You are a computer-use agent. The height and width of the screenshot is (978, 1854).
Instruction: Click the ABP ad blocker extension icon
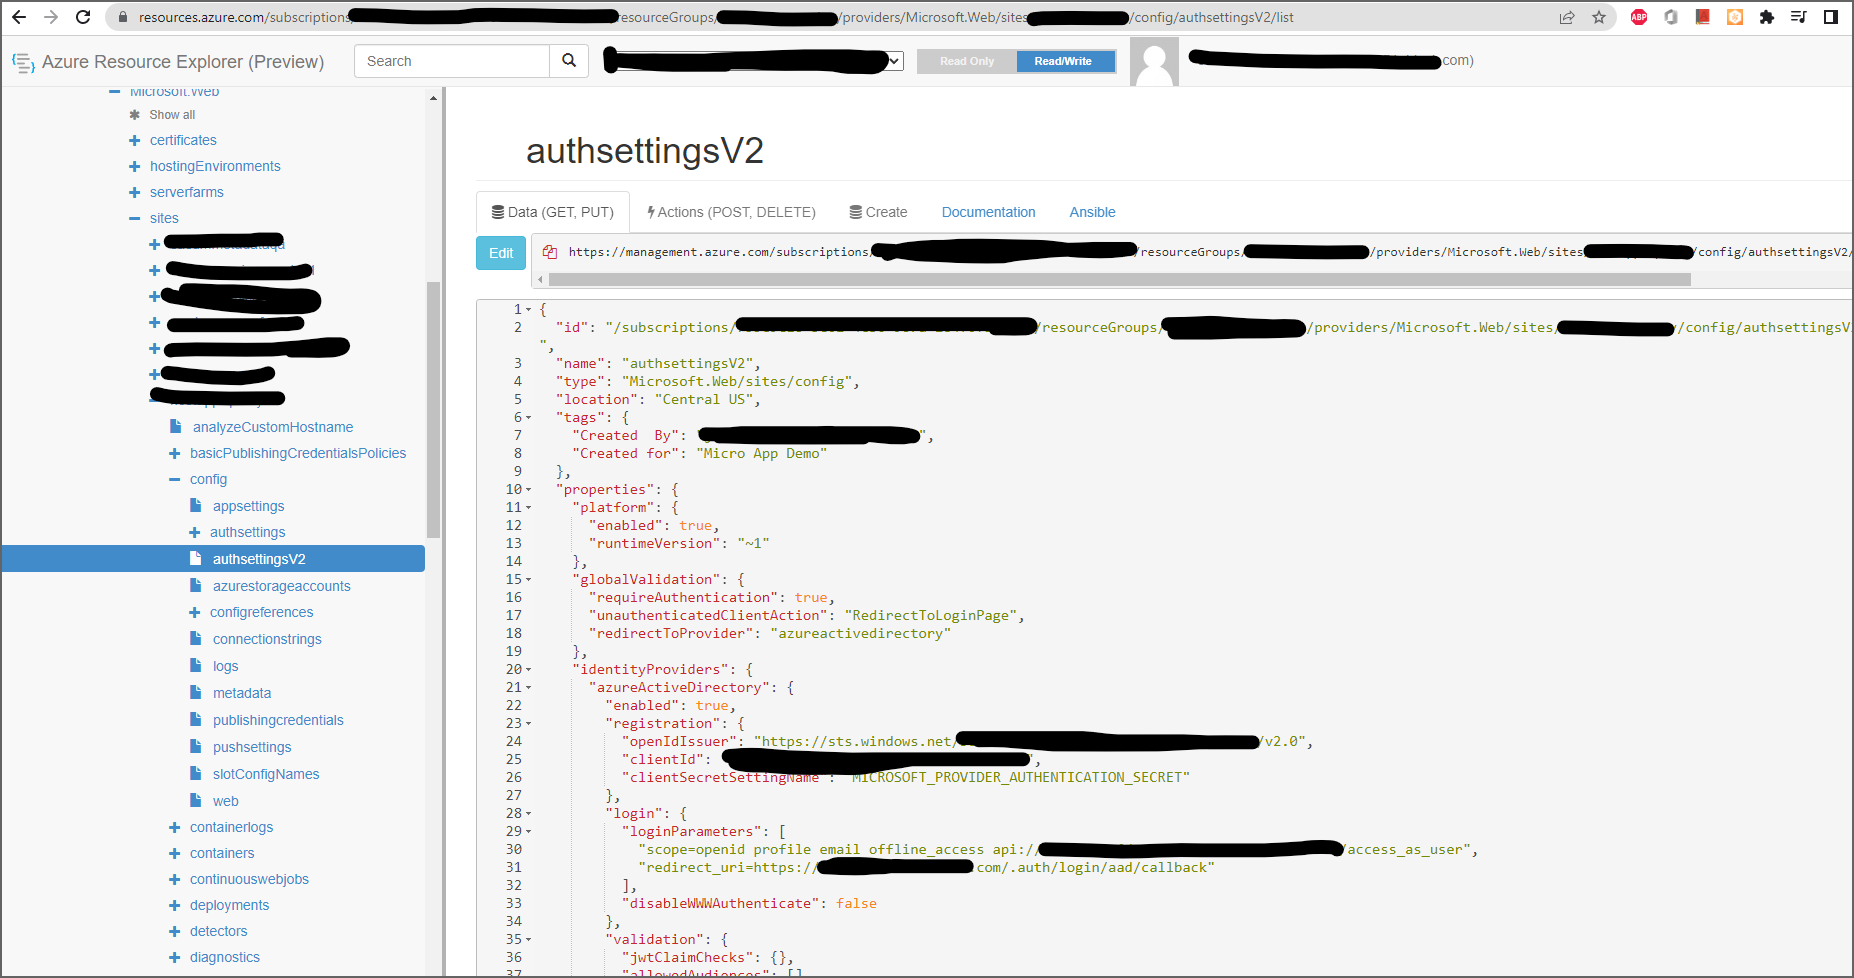(1638, 17)
